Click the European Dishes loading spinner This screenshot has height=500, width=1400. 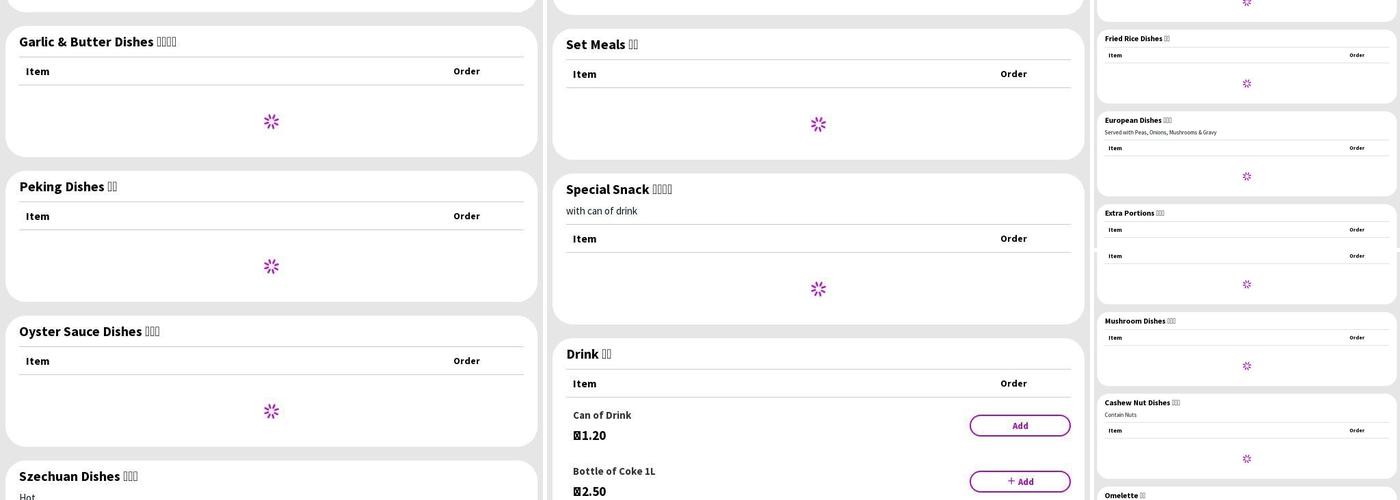1246,177
